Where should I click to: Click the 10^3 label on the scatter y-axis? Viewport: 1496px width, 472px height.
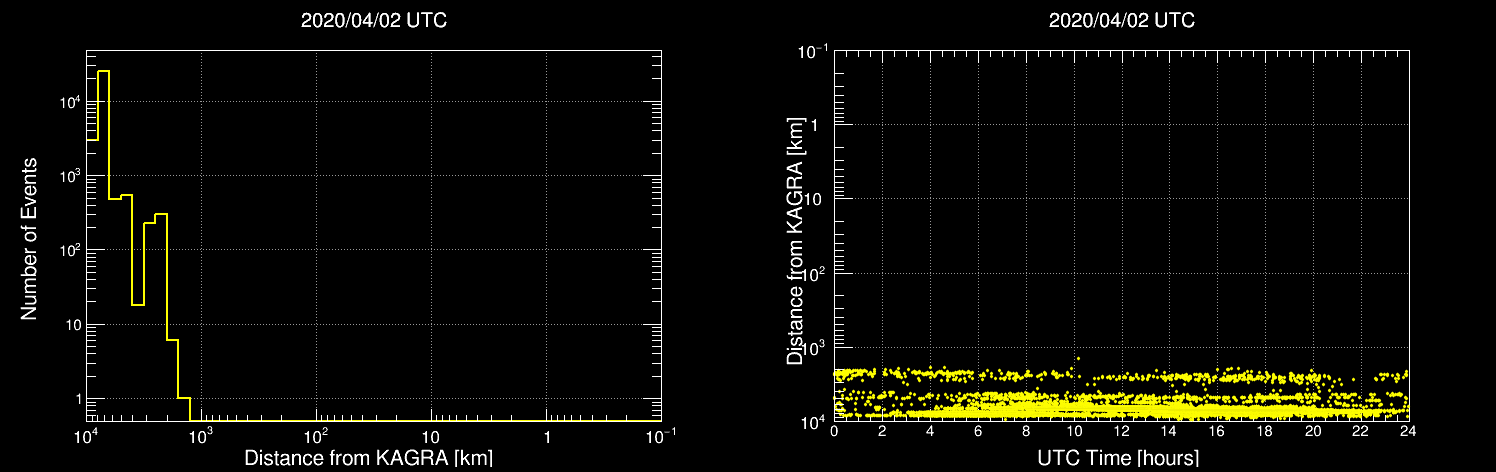(815, 345)
